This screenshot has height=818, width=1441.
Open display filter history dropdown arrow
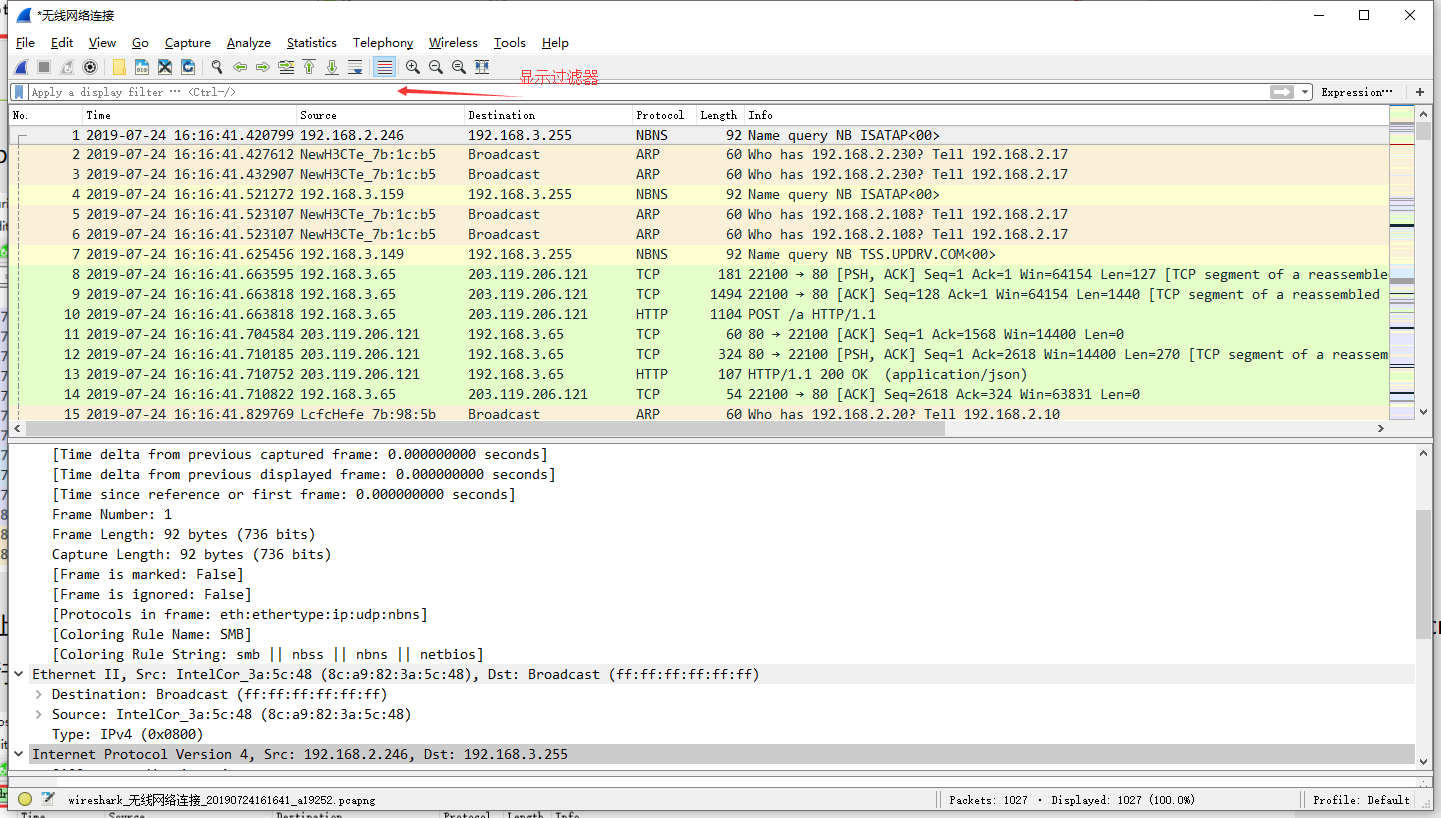[1305, 92]
